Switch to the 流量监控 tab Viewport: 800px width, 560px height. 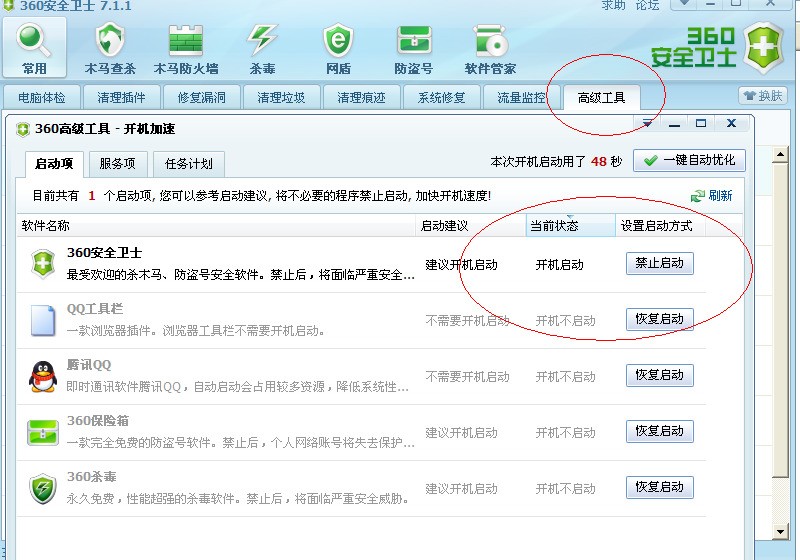[521, 97]
